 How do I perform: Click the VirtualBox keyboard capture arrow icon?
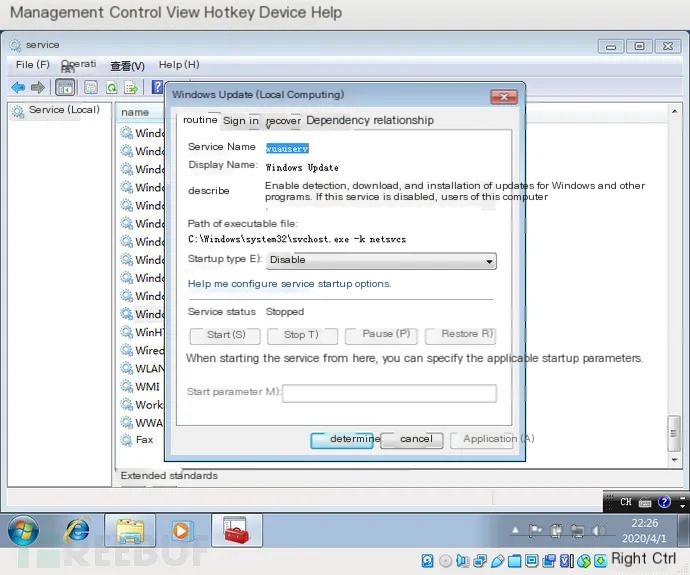[600, 561]
